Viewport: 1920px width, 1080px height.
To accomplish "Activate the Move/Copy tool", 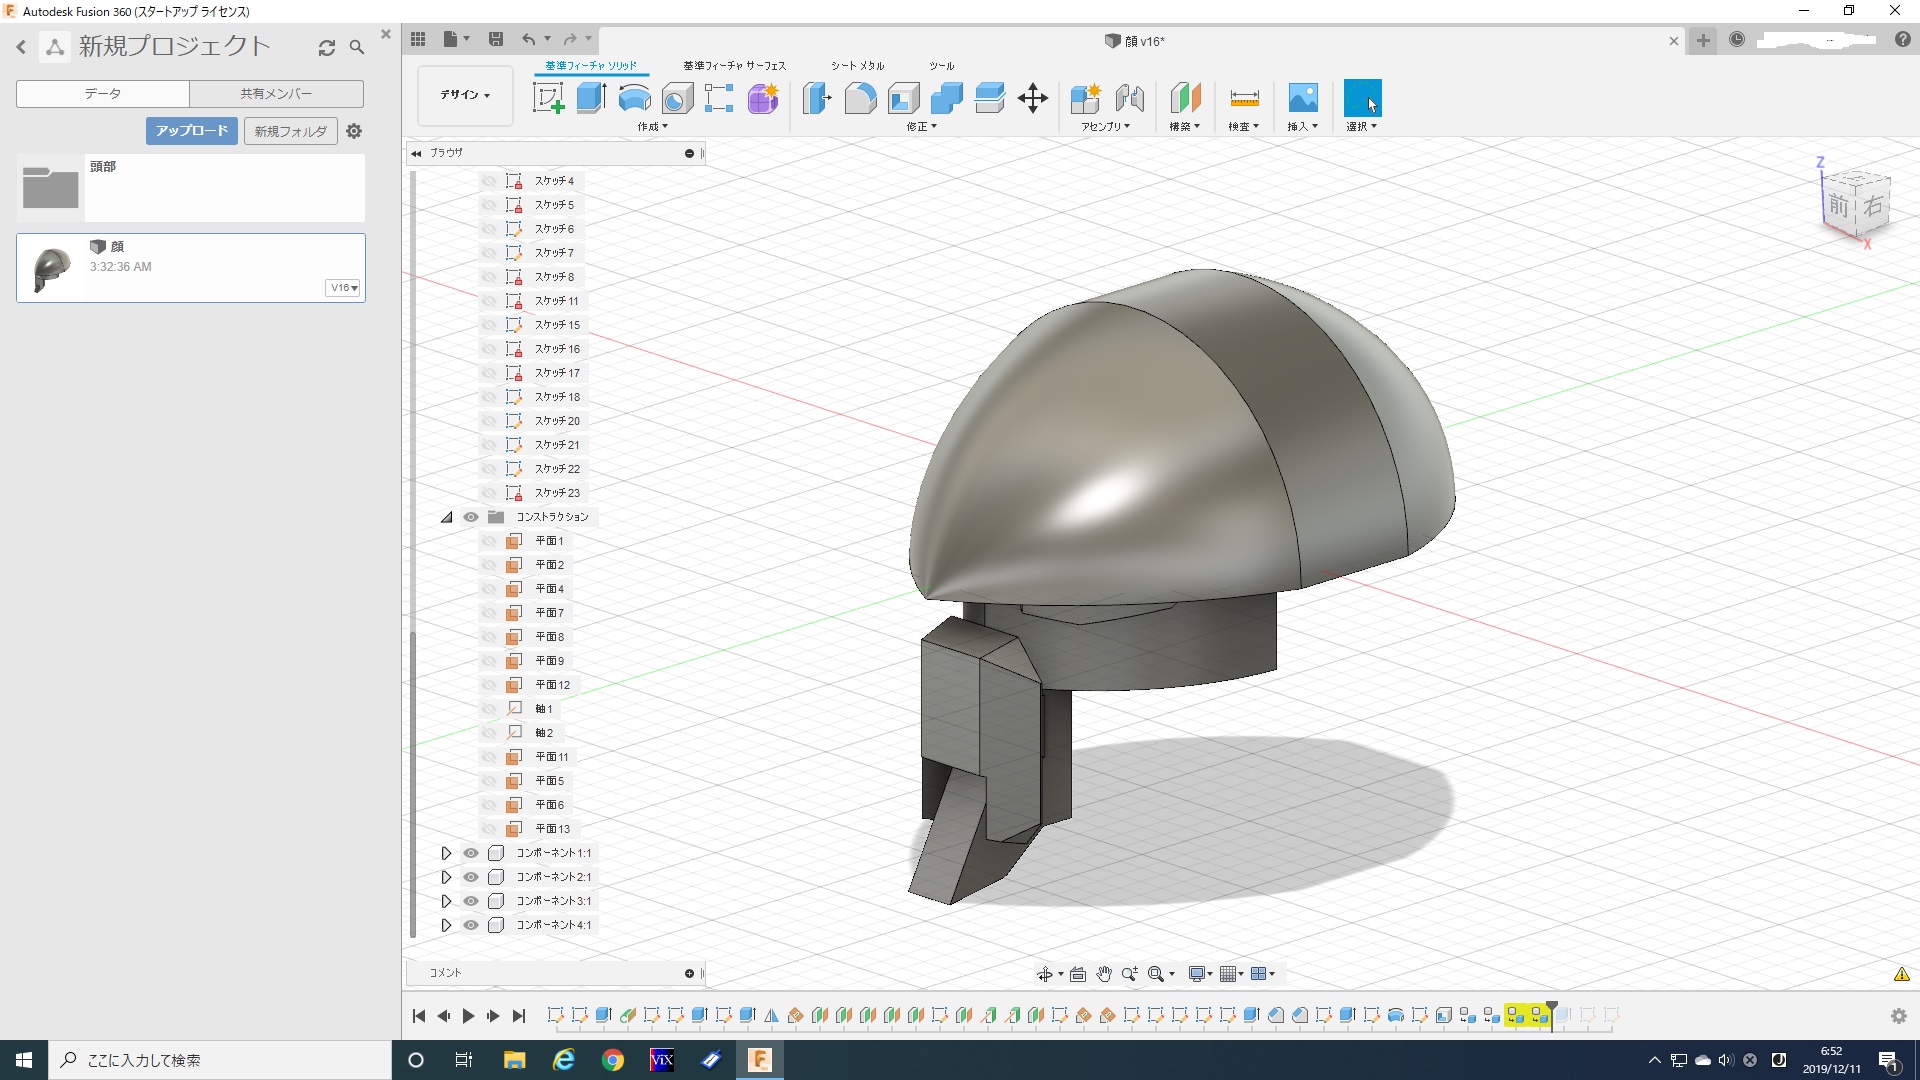I will [1032, 98].
